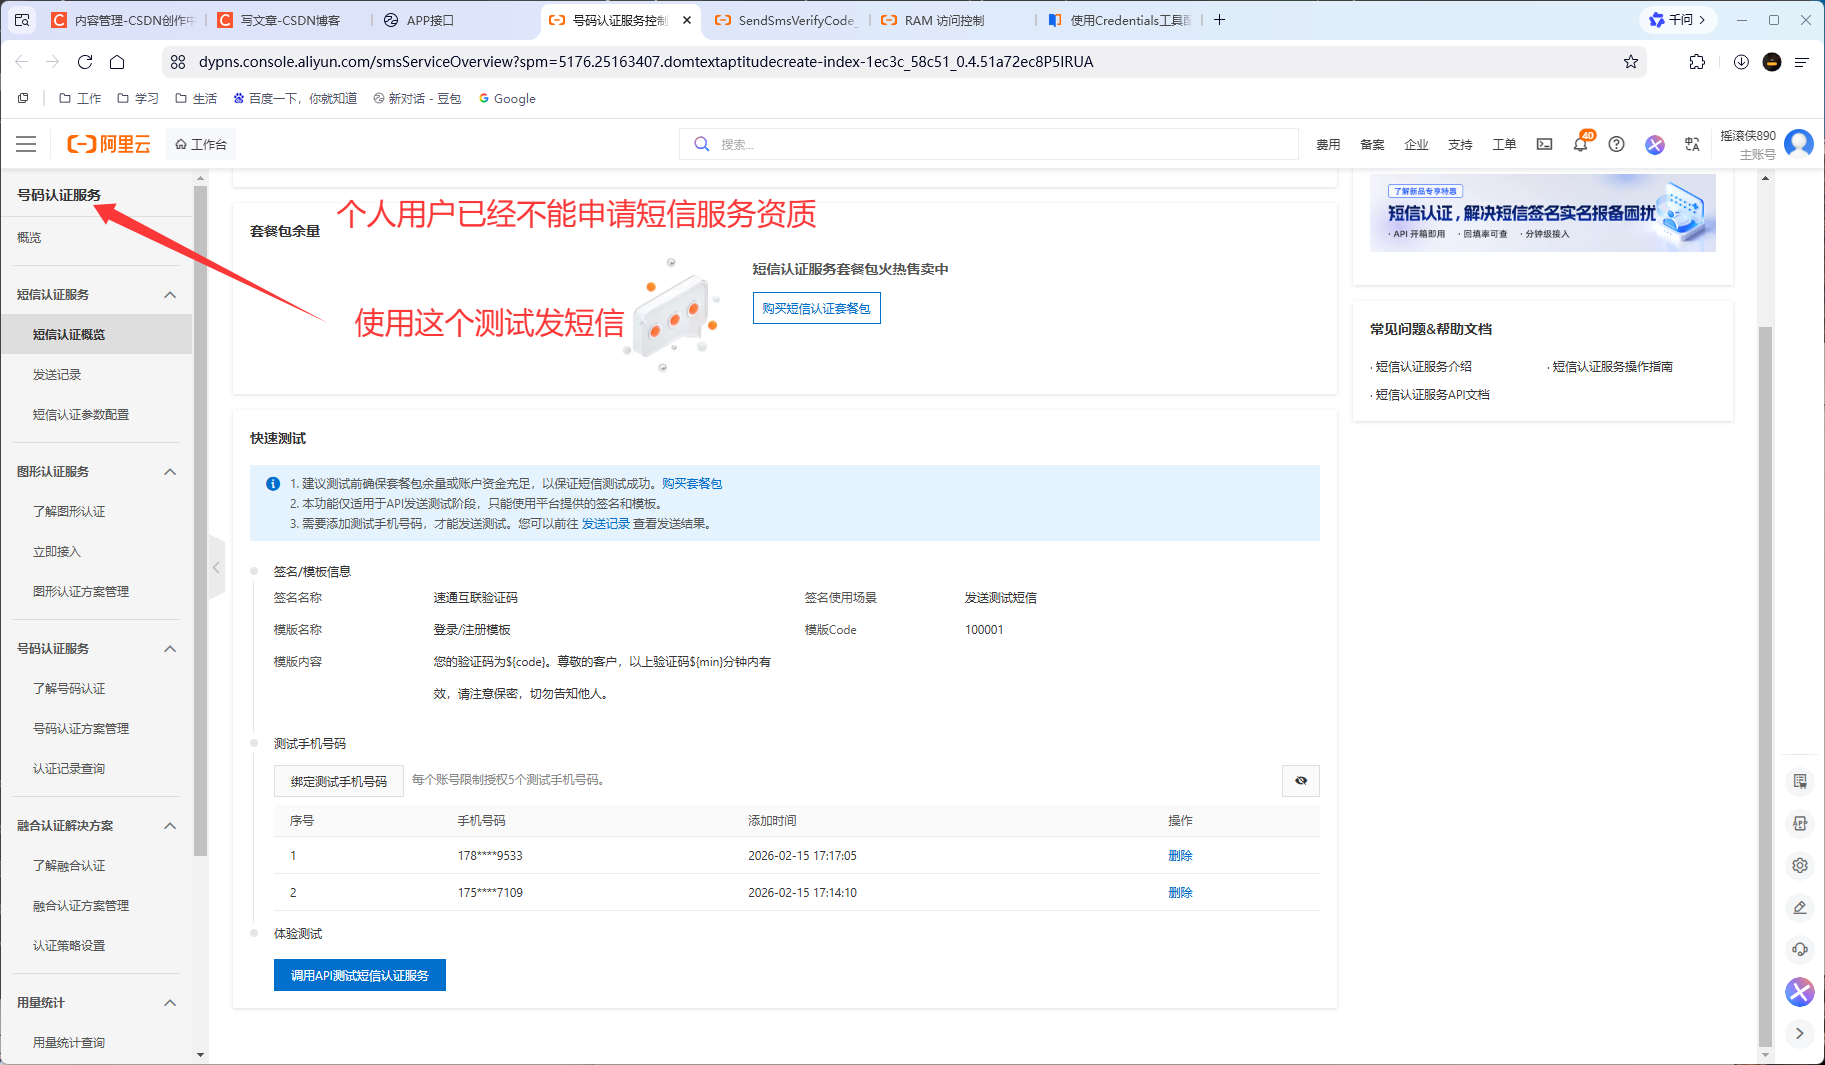Viewport: 1825px width, 1065px height.
Task: Open the 备案 menu
Action: [x=1372, y=145]
